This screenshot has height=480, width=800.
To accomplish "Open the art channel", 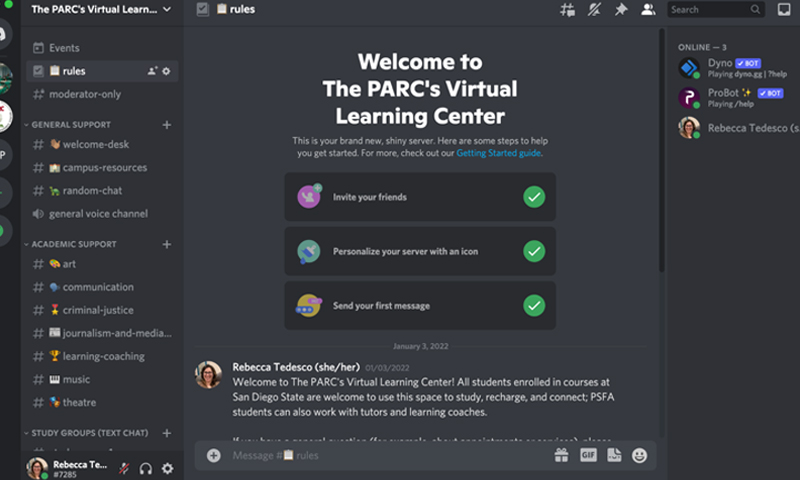I will 102,264.
